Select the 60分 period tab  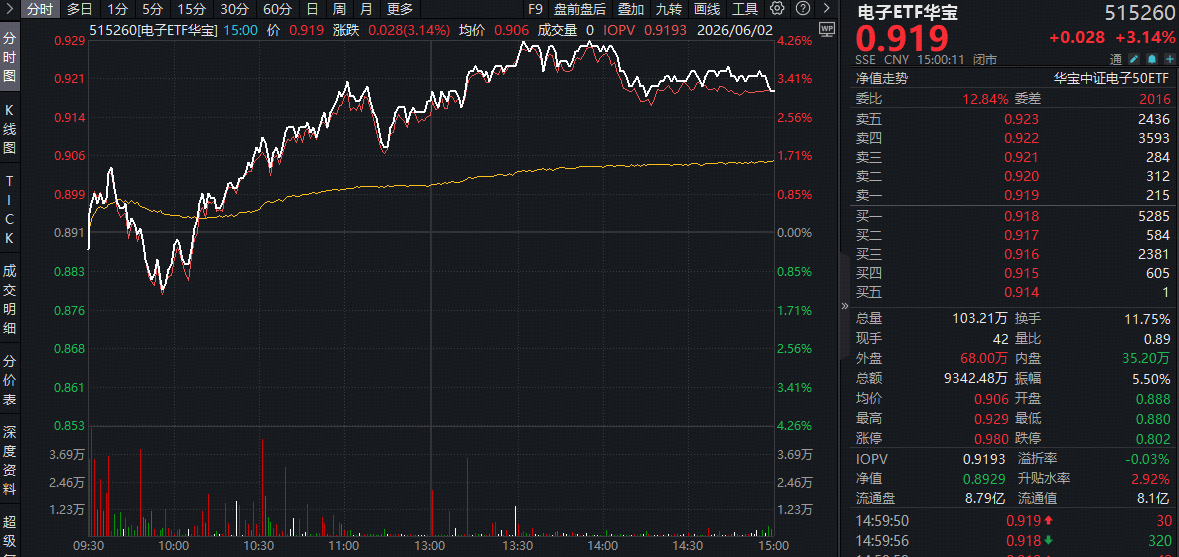(x=277, y=9)
